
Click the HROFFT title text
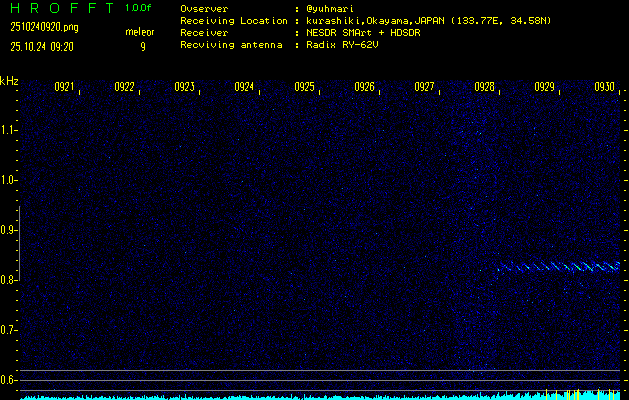click(x=62, y=8)
